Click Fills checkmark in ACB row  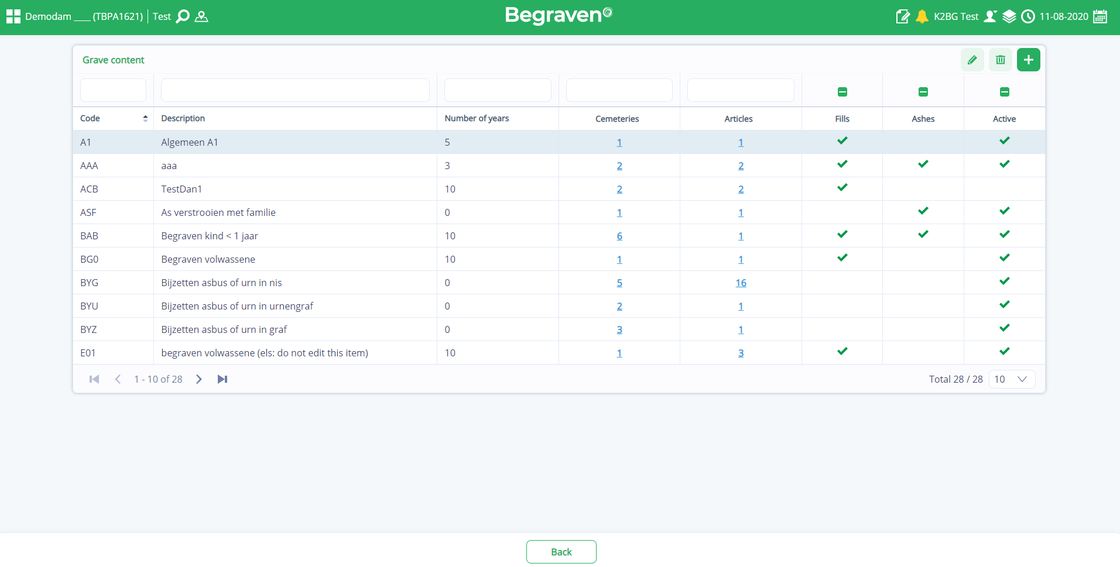coord(842,187)
